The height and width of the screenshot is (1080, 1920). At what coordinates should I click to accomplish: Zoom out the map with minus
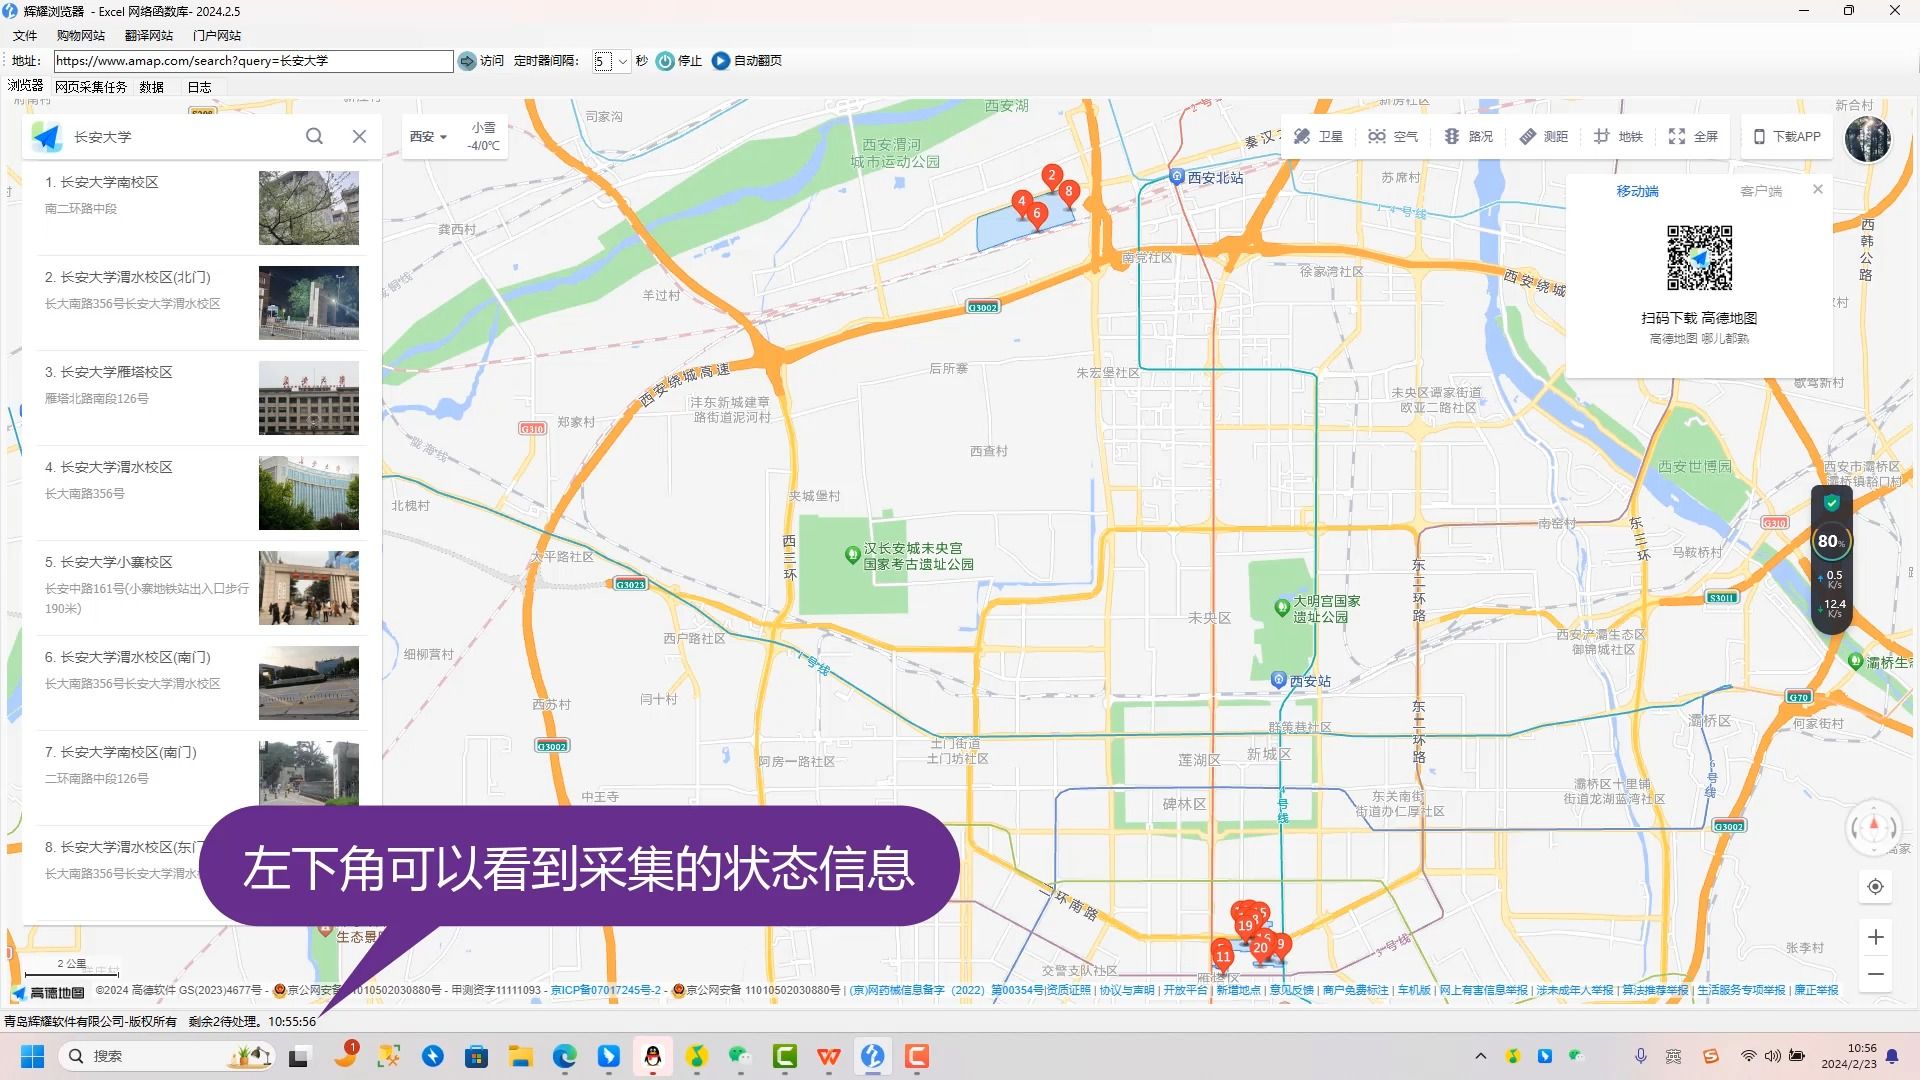pyautogui.click(x=1875, y=974)
